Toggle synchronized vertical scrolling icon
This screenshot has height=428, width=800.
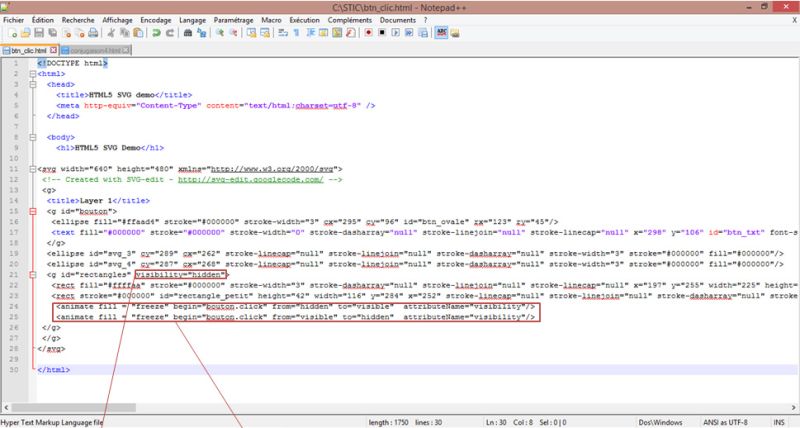[252, 33]
